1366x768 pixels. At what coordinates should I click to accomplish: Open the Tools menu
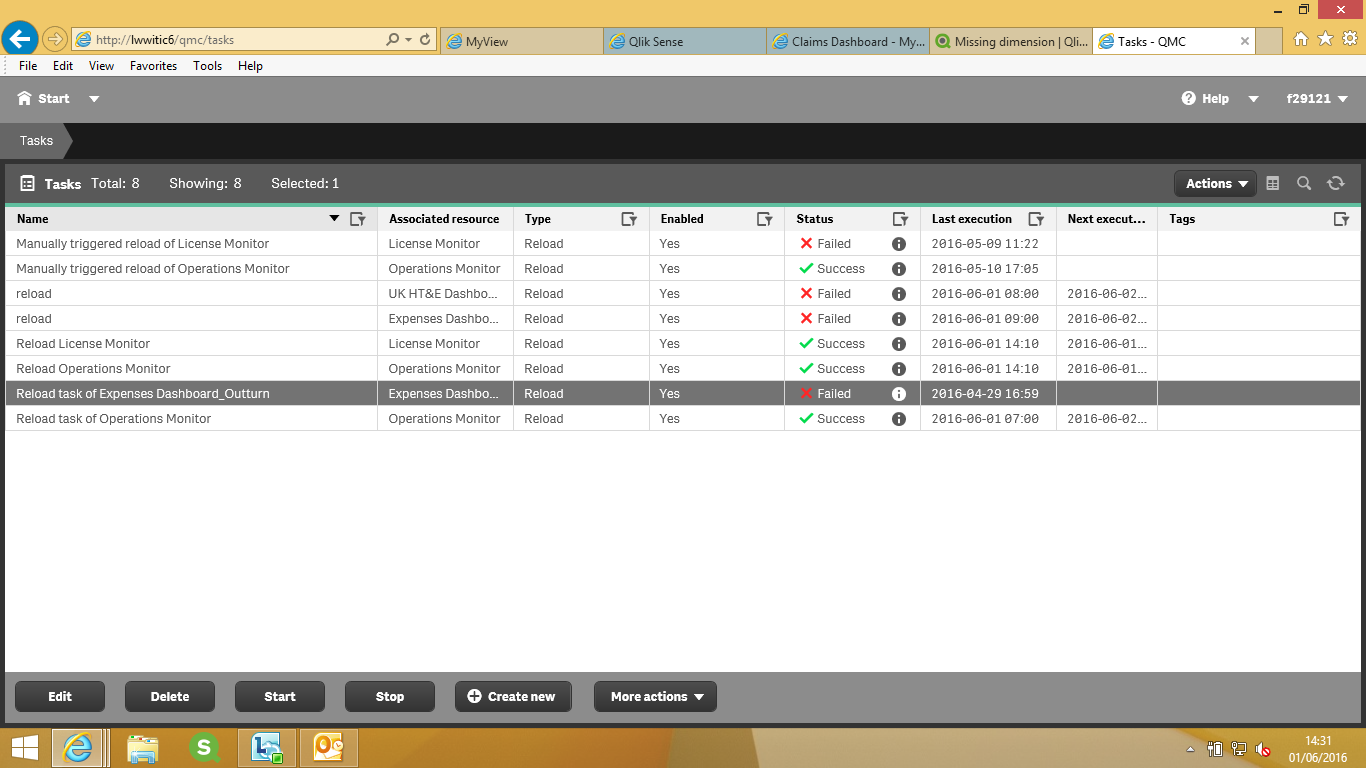coord(207,66)
